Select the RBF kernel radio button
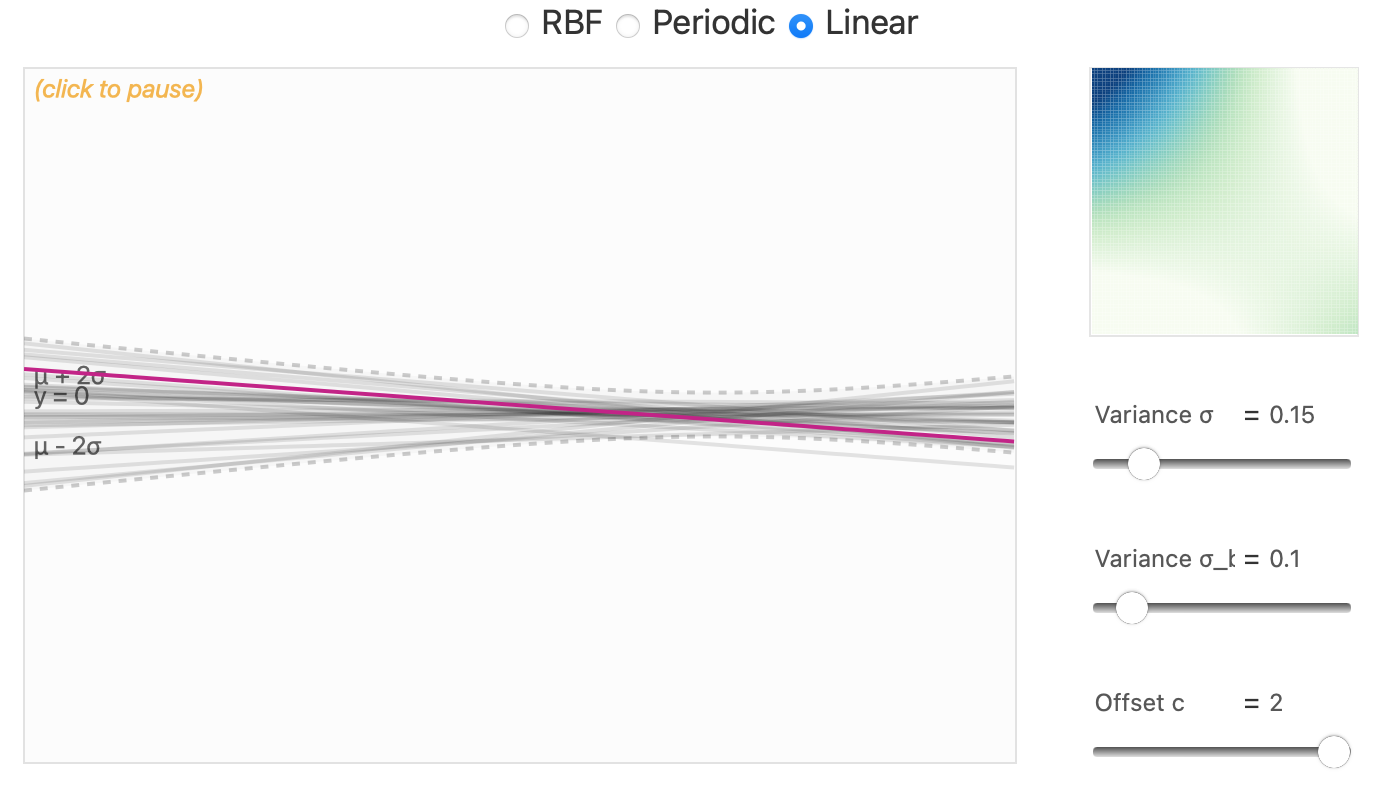Image resolution: width=1380 pixels, height=788 pixels. click(517, 26)
